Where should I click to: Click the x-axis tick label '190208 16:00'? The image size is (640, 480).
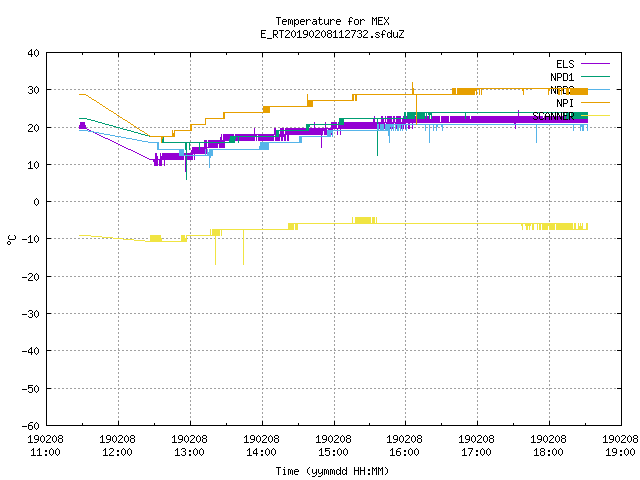(404, 446)
